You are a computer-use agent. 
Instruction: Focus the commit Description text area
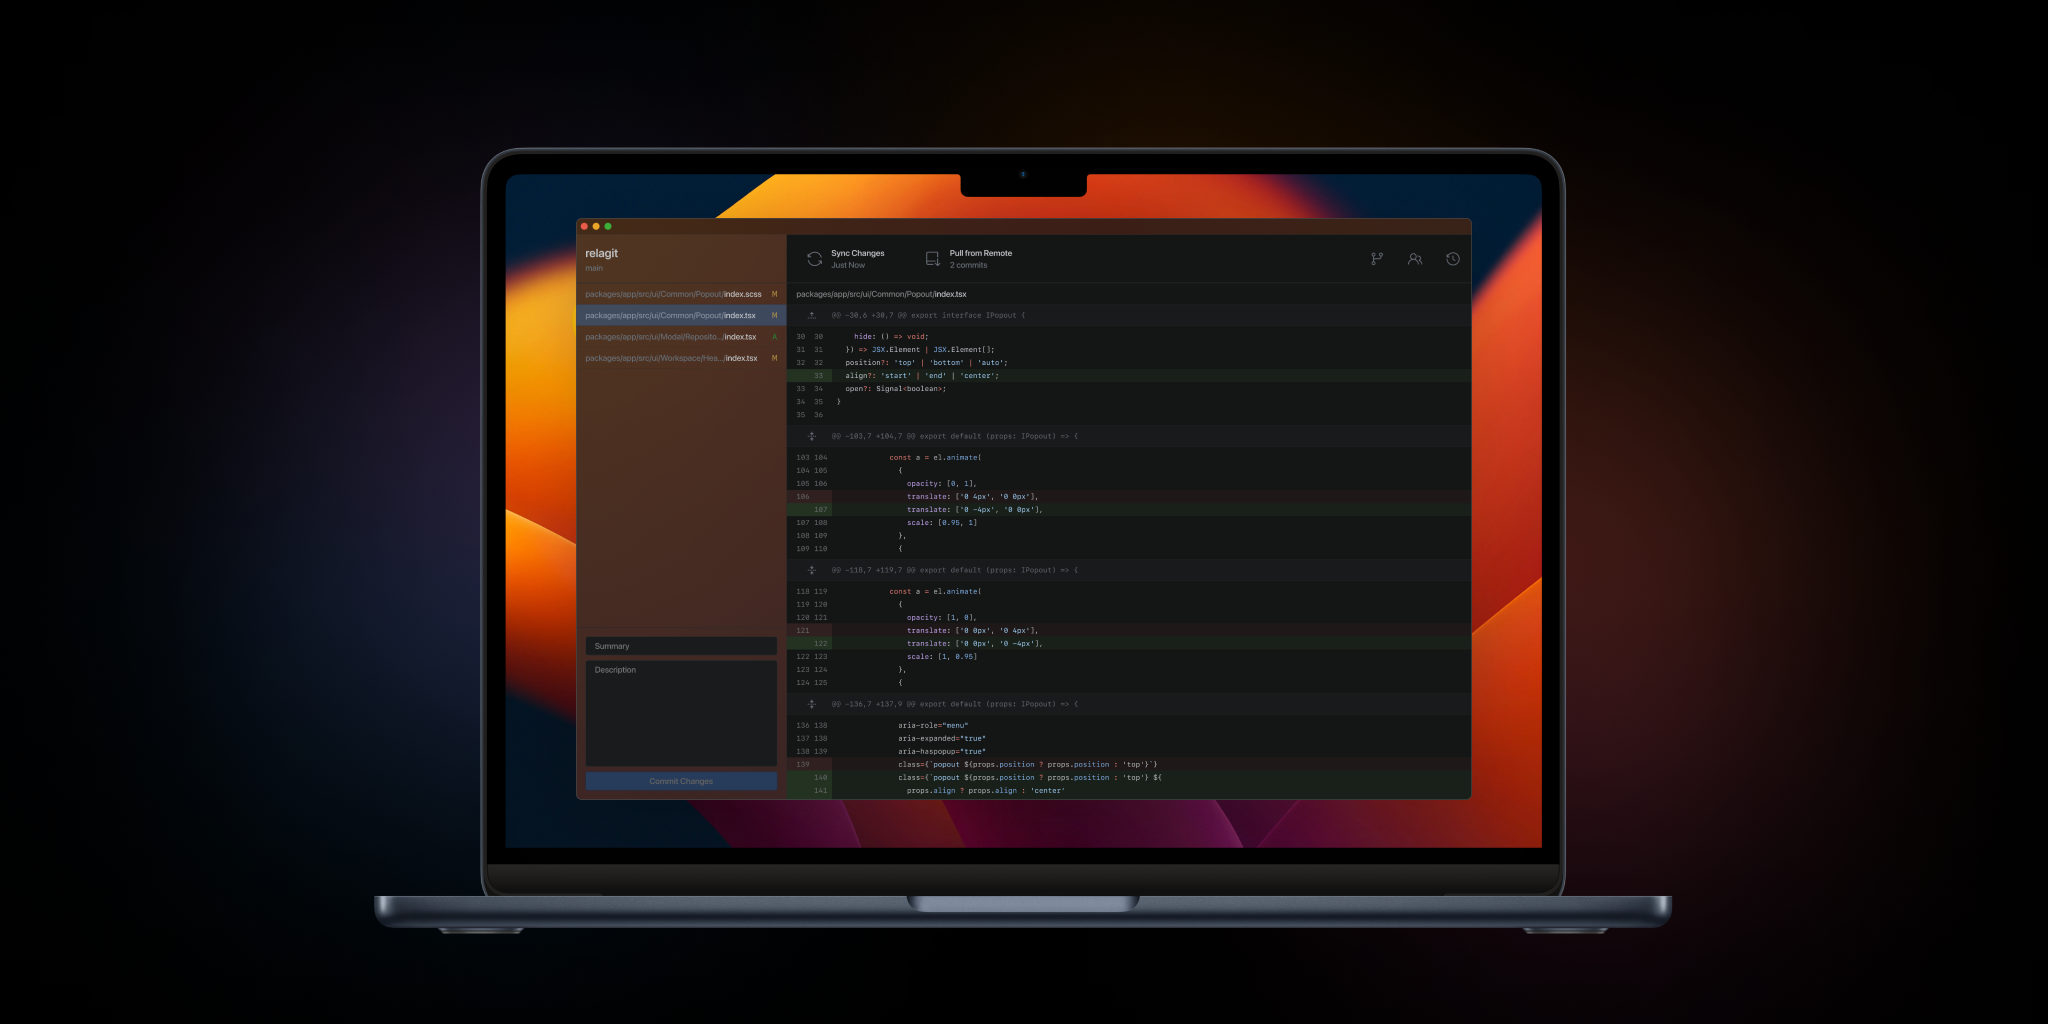tap(681, 713)
